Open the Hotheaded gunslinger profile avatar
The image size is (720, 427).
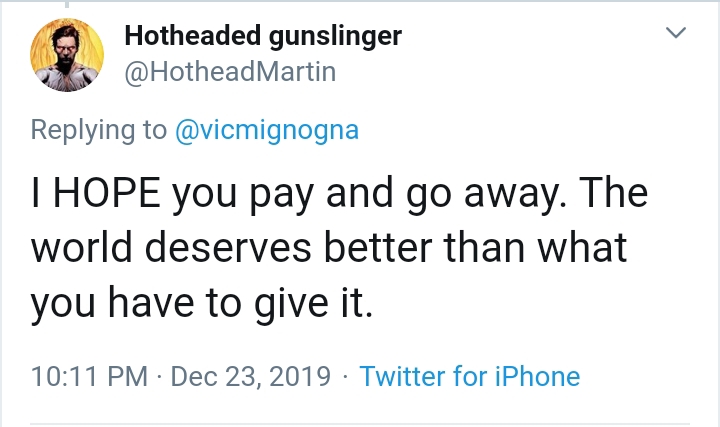[67, 55]
